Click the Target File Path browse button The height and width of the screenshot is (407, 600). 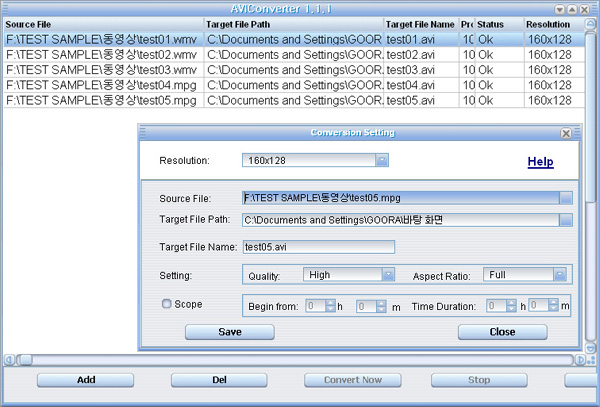(x=566, y=220)
